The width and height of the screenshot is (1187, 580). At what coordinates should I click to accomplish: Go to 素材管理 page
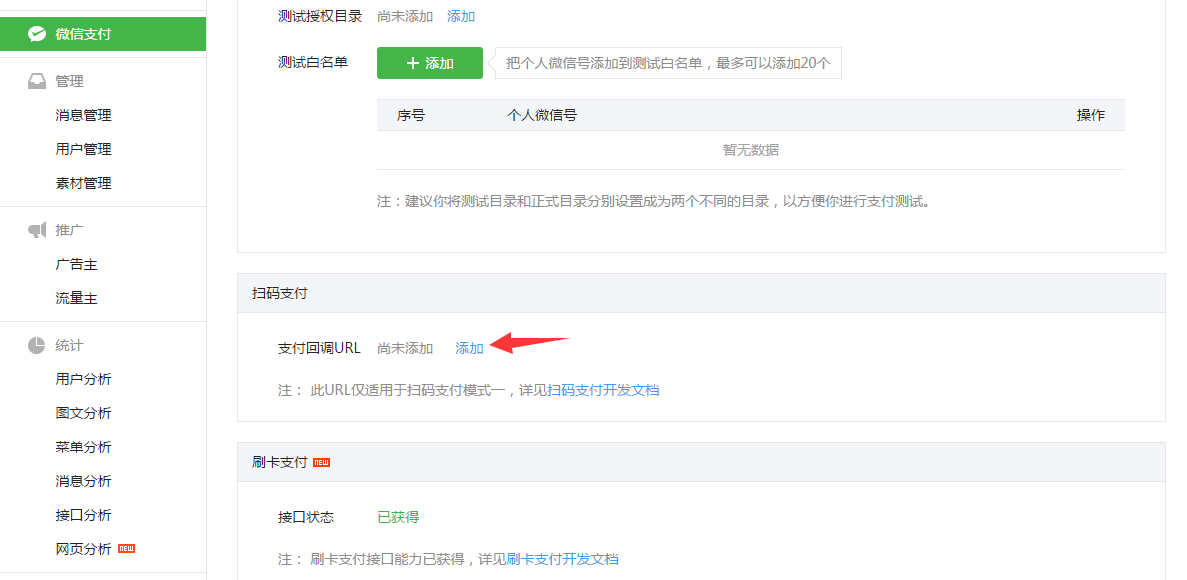(83, 183)
